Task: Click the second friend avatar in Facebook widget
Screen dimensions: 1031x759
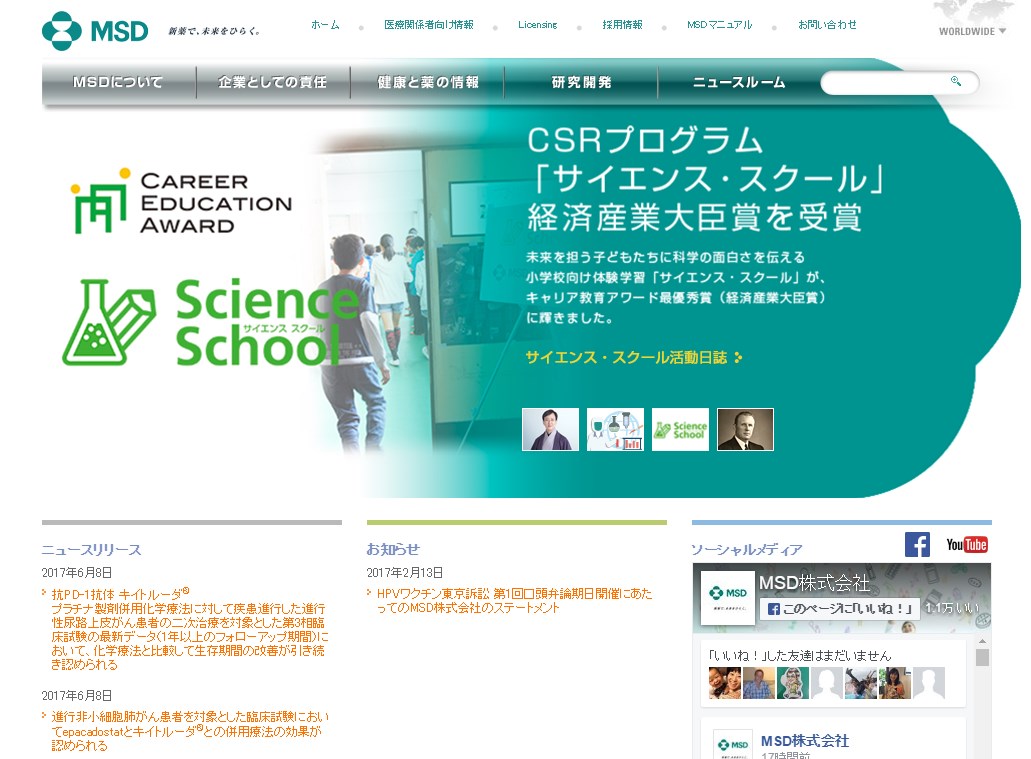Action: coord(759,683)
